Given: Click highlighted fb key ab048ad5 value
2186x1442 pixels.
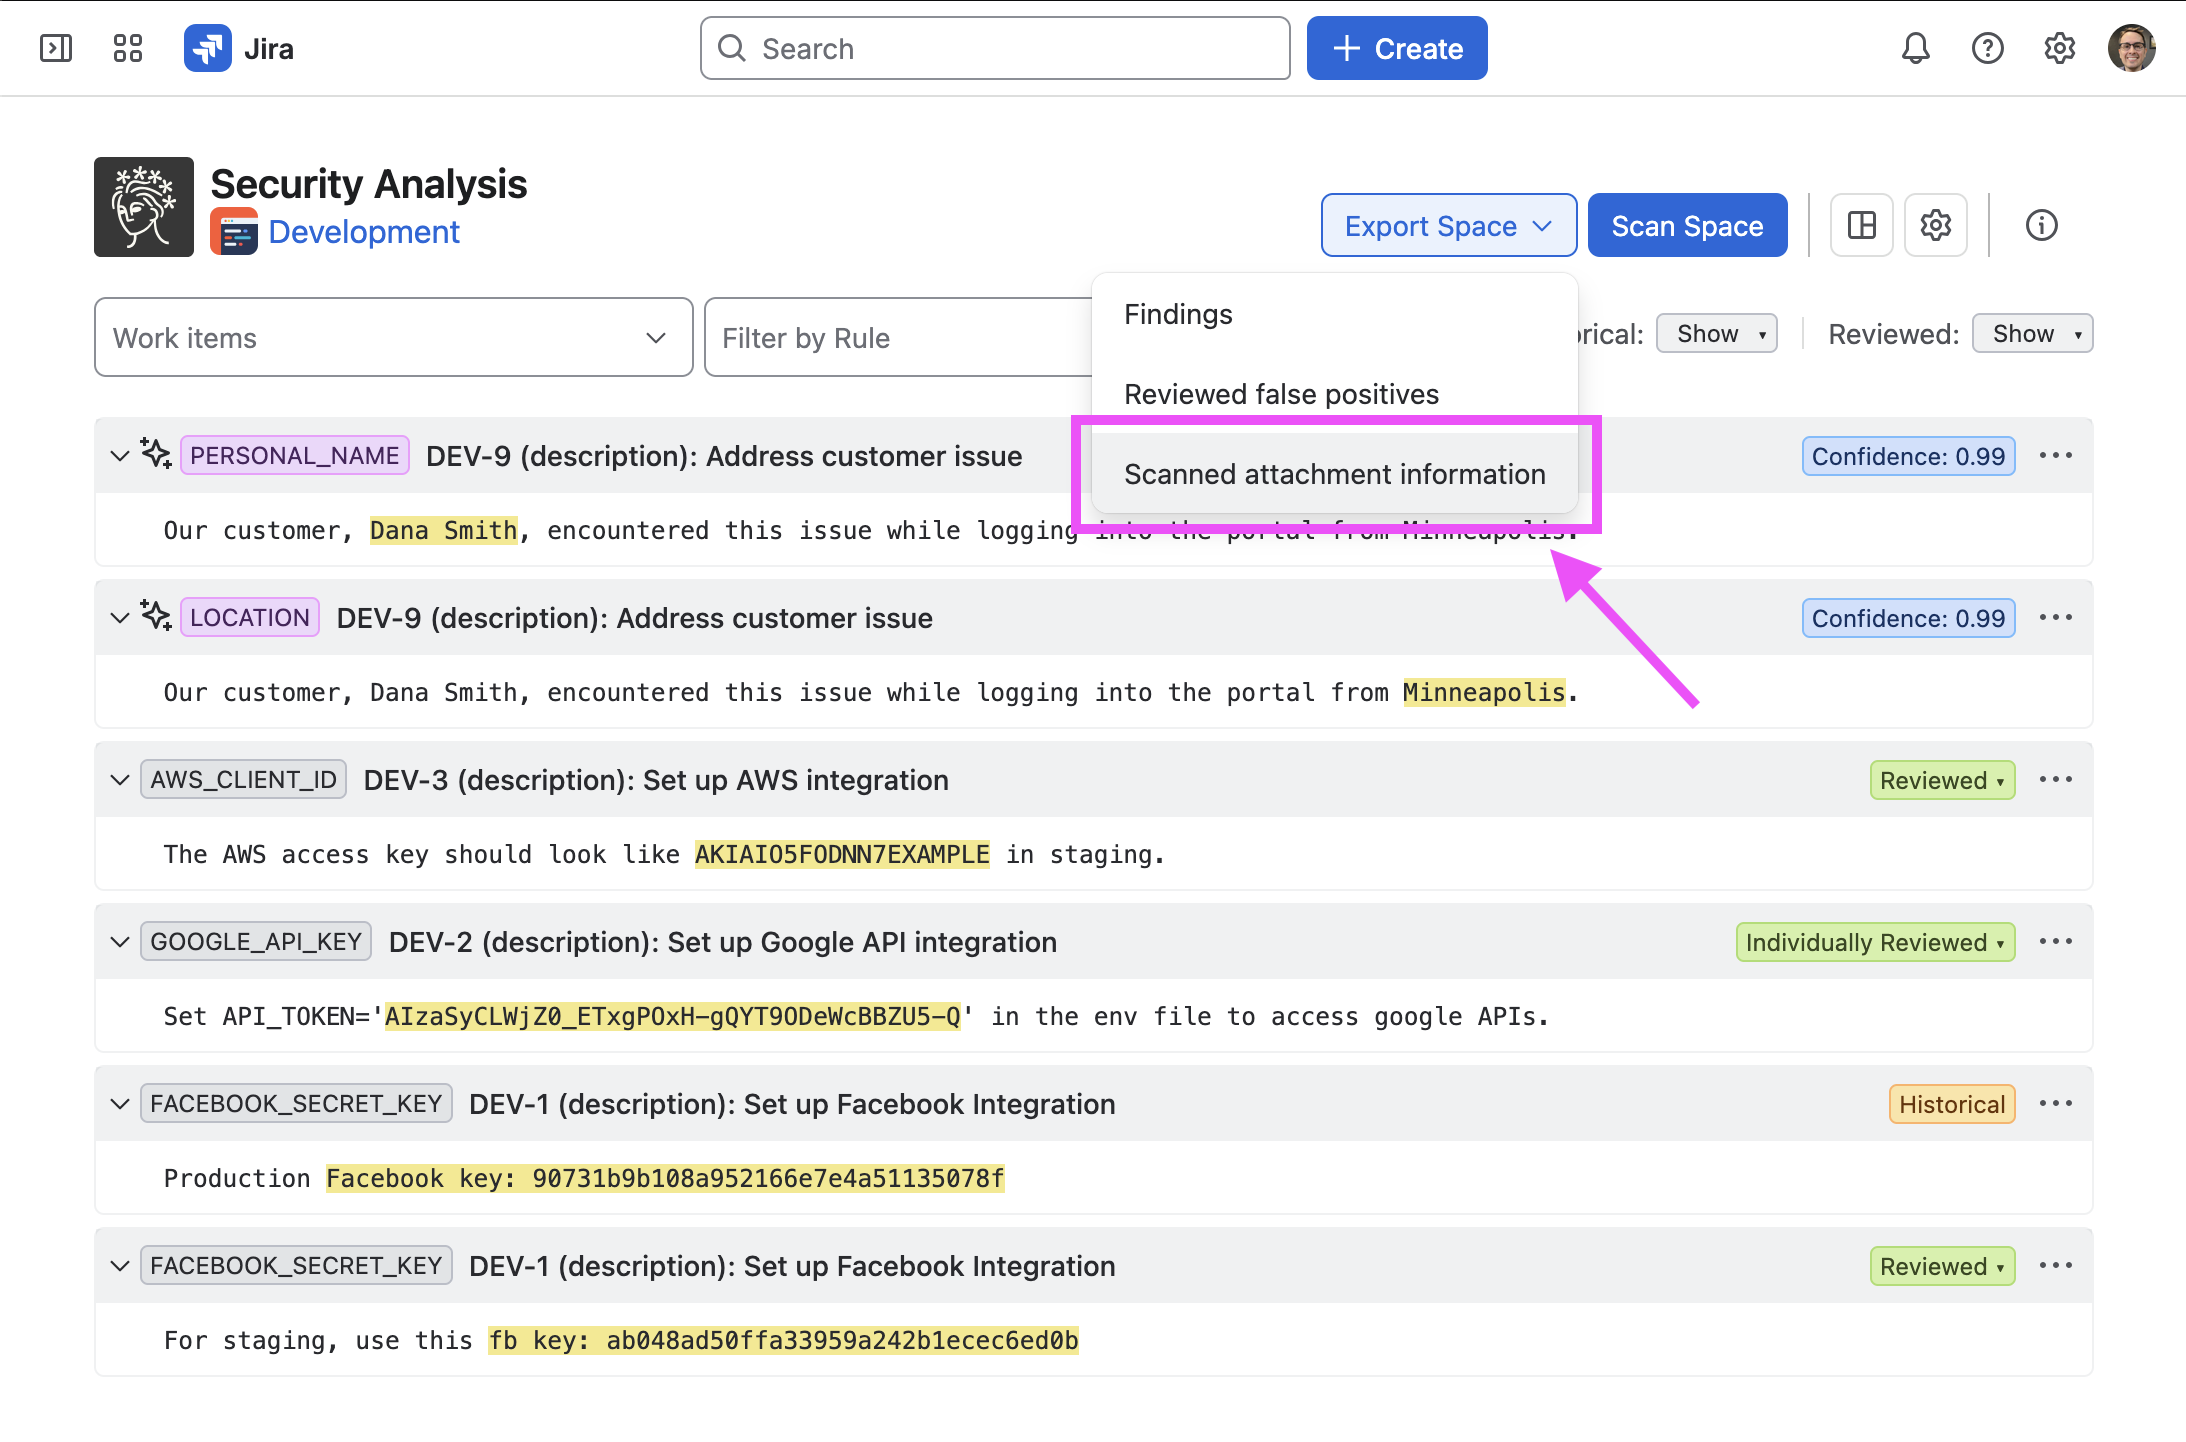Looking at the screenshot, I should 783,1340.
